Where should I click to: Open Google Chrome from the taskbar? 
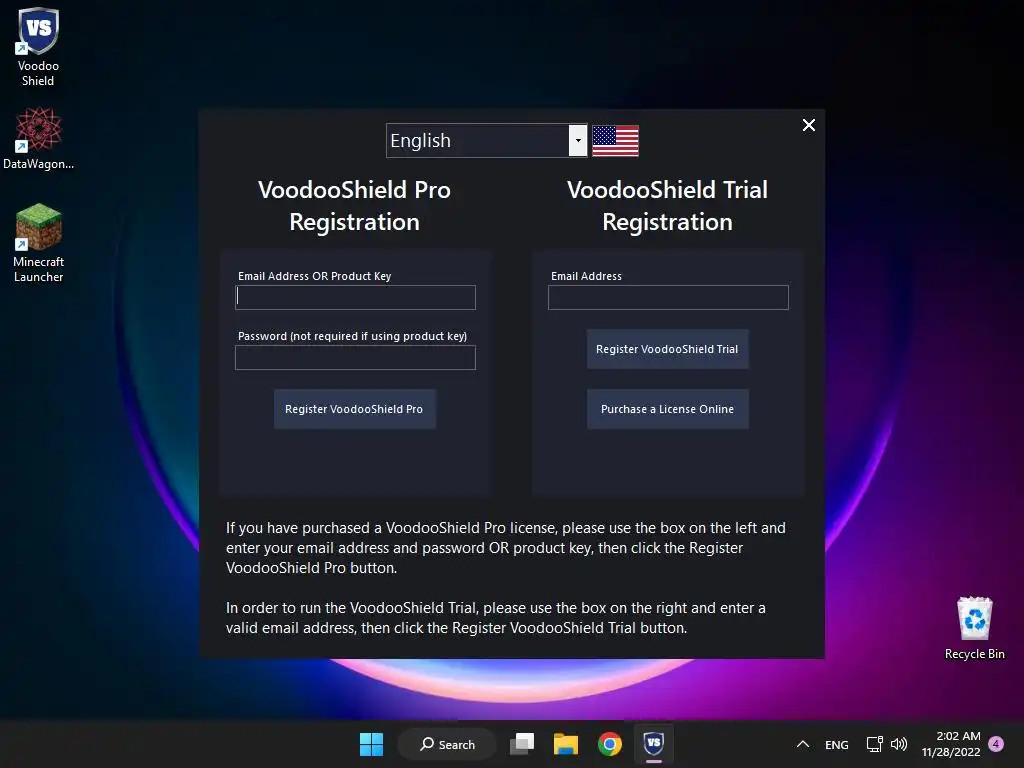610,744
